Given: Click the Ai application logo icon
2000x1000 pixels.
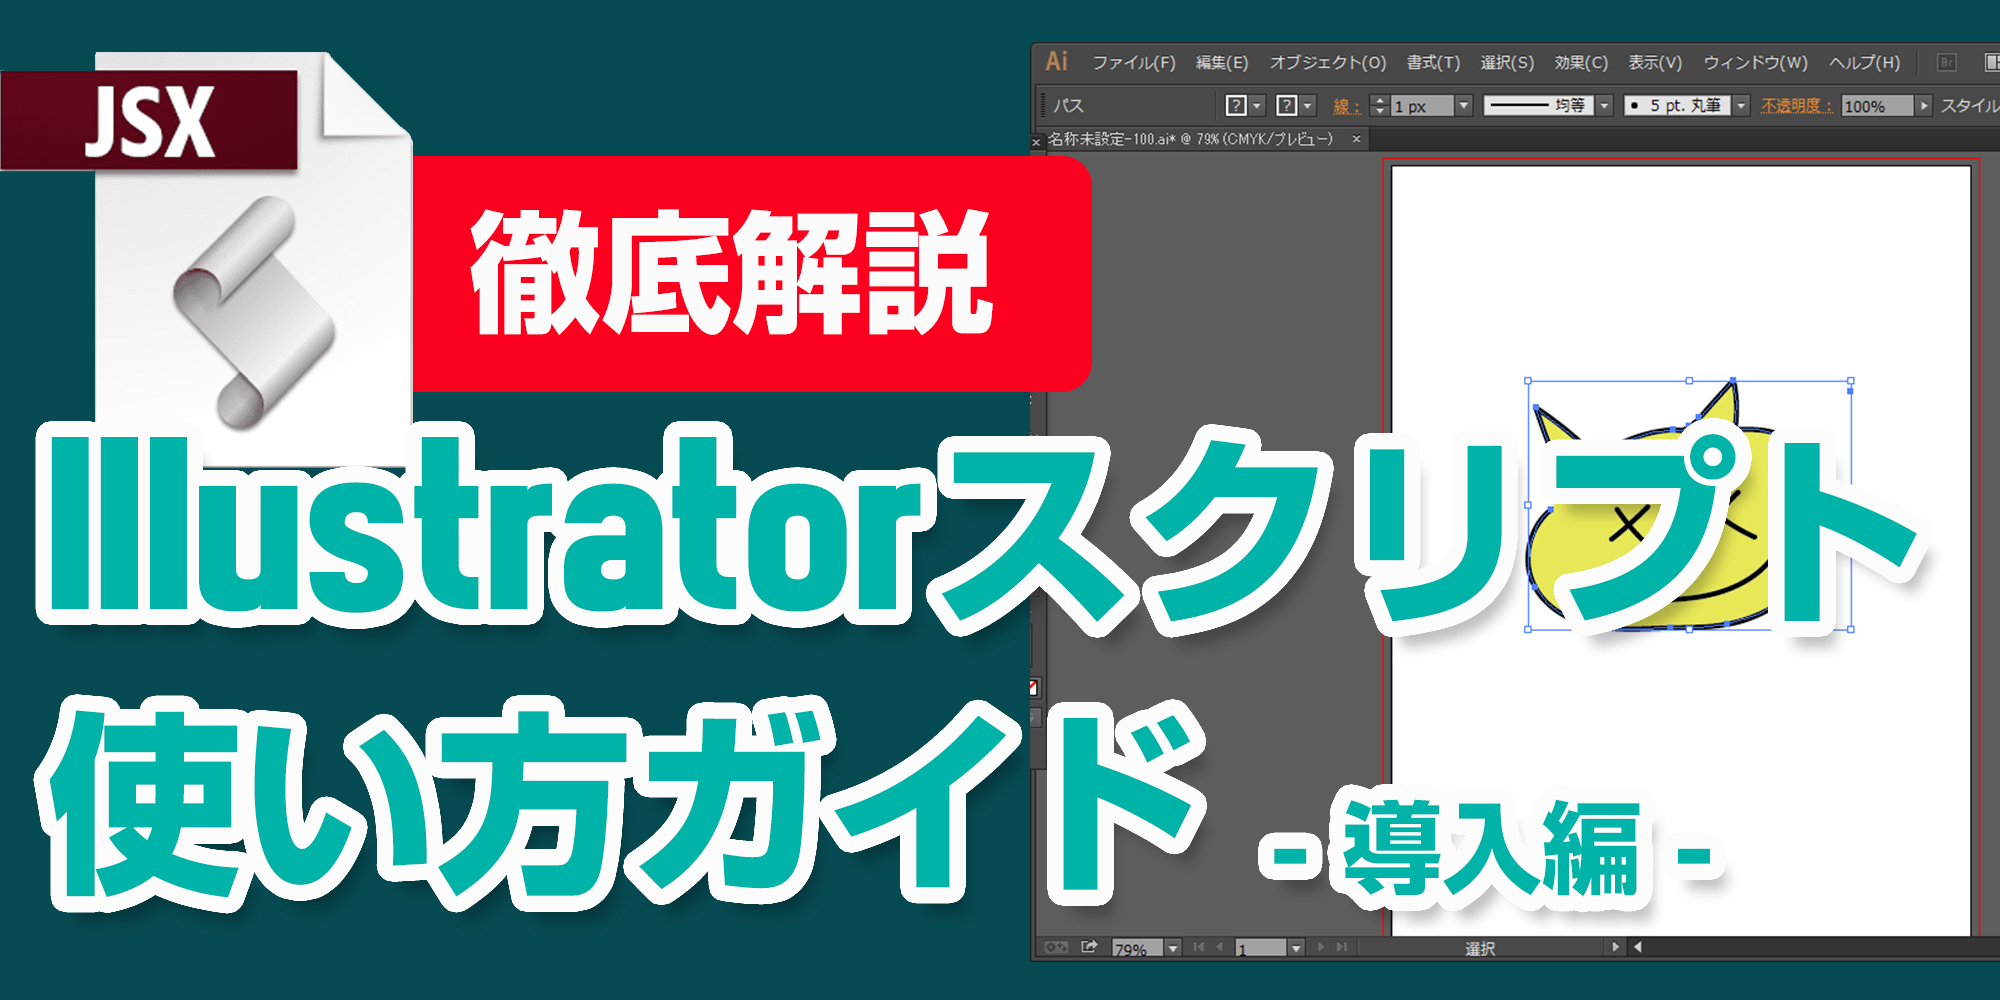Looking at the screenshot, I should click(x=1057, y=61).
